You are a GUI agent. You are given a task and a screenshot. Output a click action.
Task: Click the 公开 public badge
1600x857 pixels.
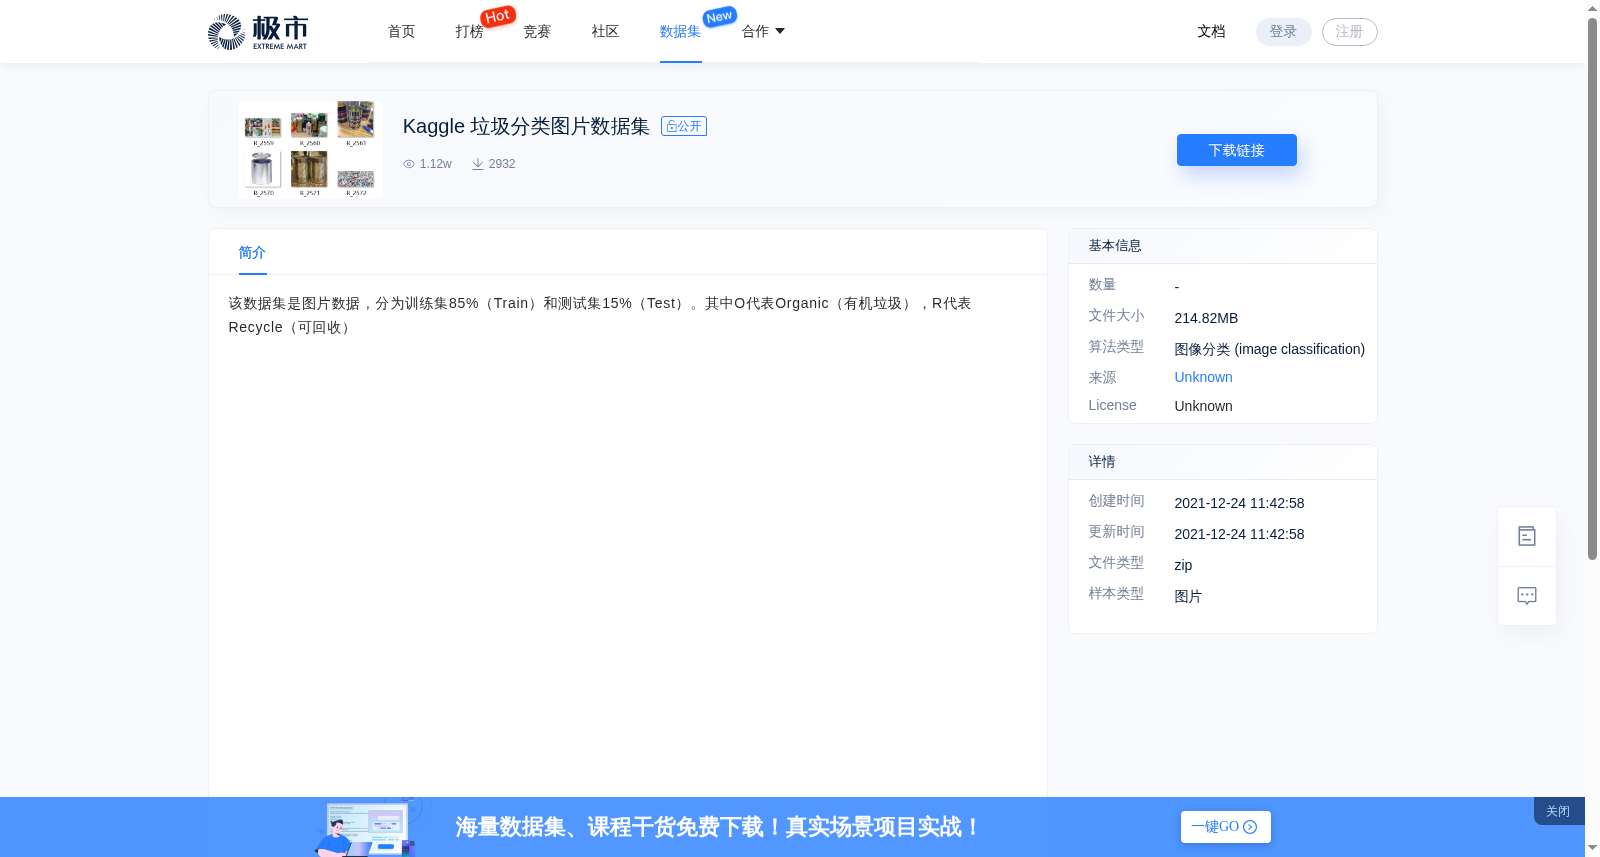684,126
